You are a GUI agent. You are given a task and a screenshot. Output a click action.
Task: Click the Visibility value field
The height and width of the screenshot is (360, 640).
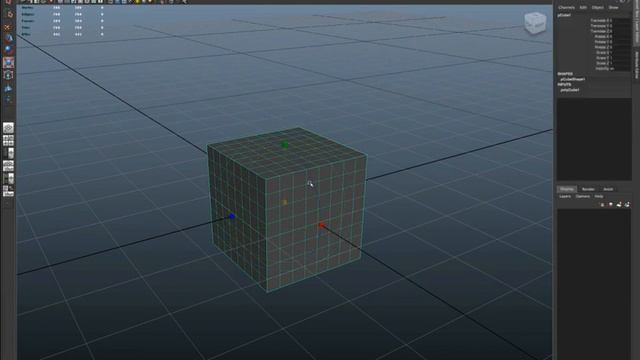click(621, 69)
